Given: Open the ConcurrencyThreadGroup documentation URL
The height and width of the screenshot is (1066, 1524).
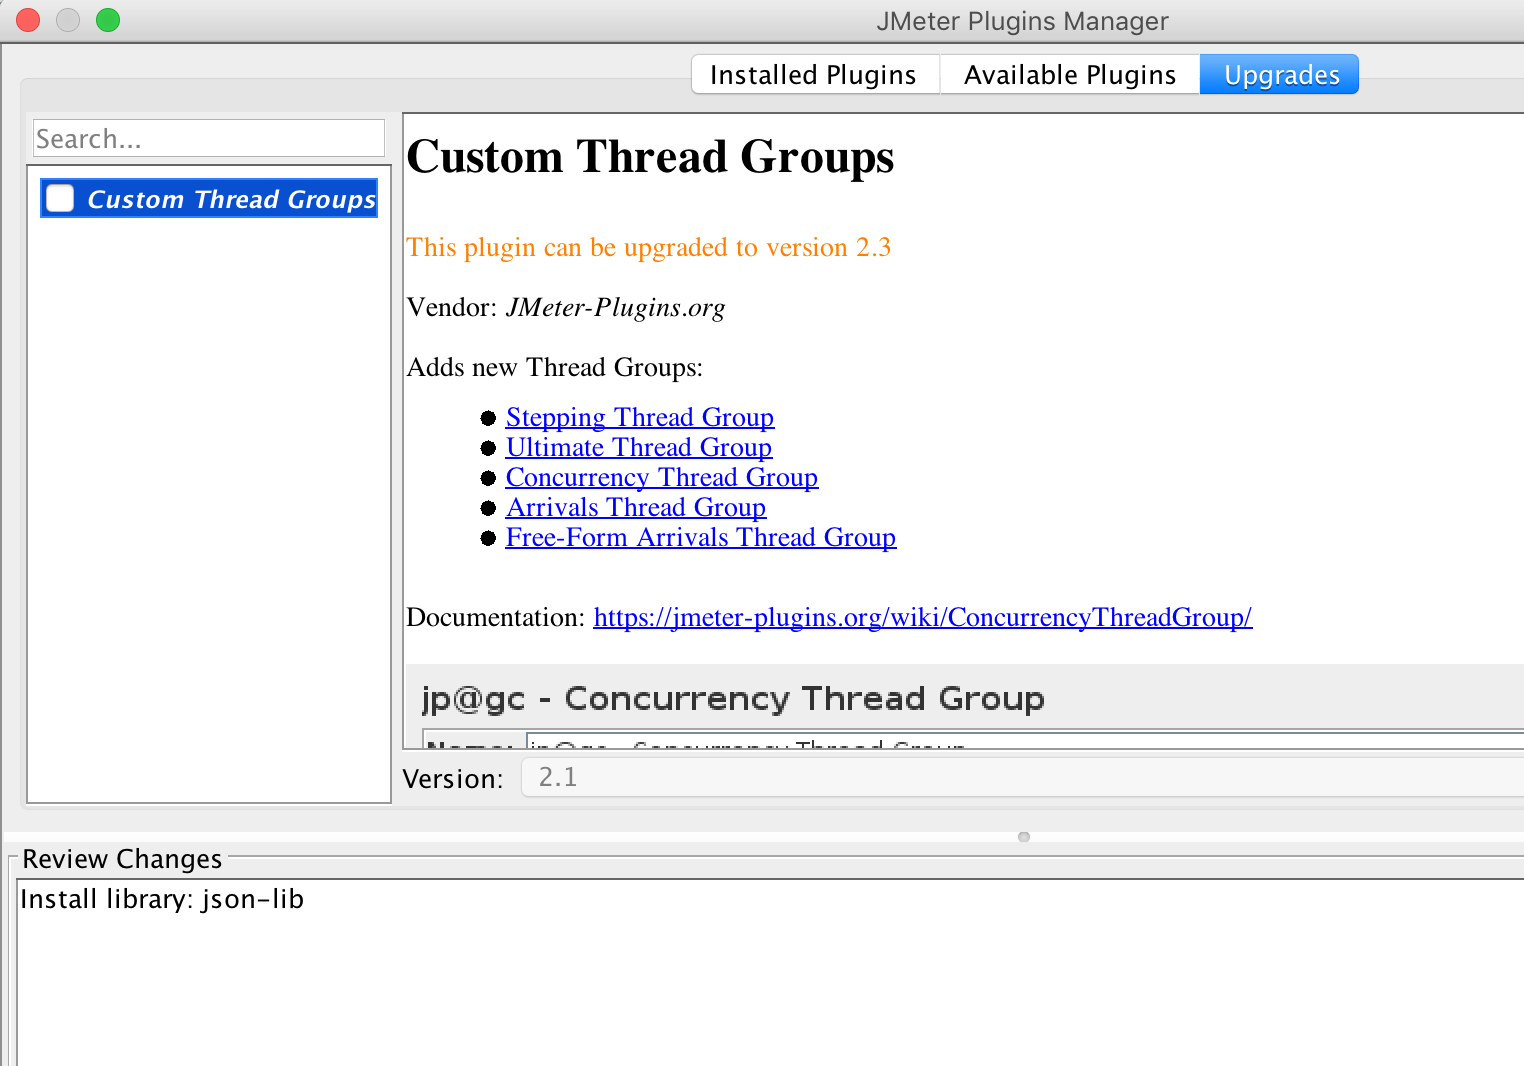Looking at the screenshot, I should [x=923, y=617].
